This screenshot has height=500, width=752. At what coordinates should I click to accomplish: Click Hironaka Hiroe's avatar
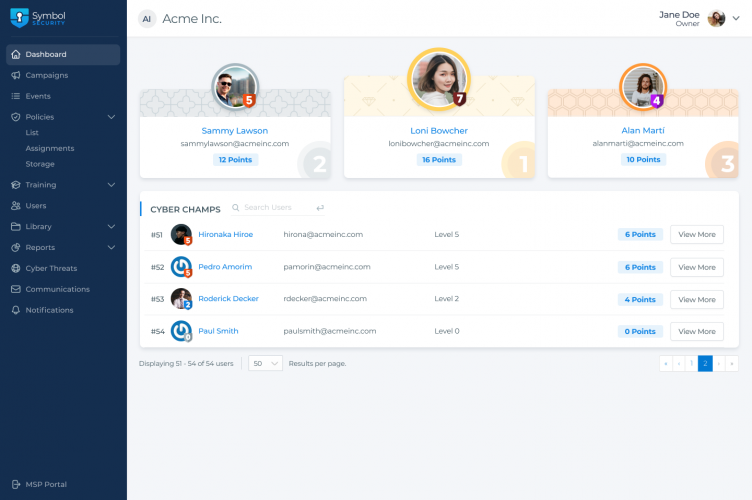tap(181, 234)
